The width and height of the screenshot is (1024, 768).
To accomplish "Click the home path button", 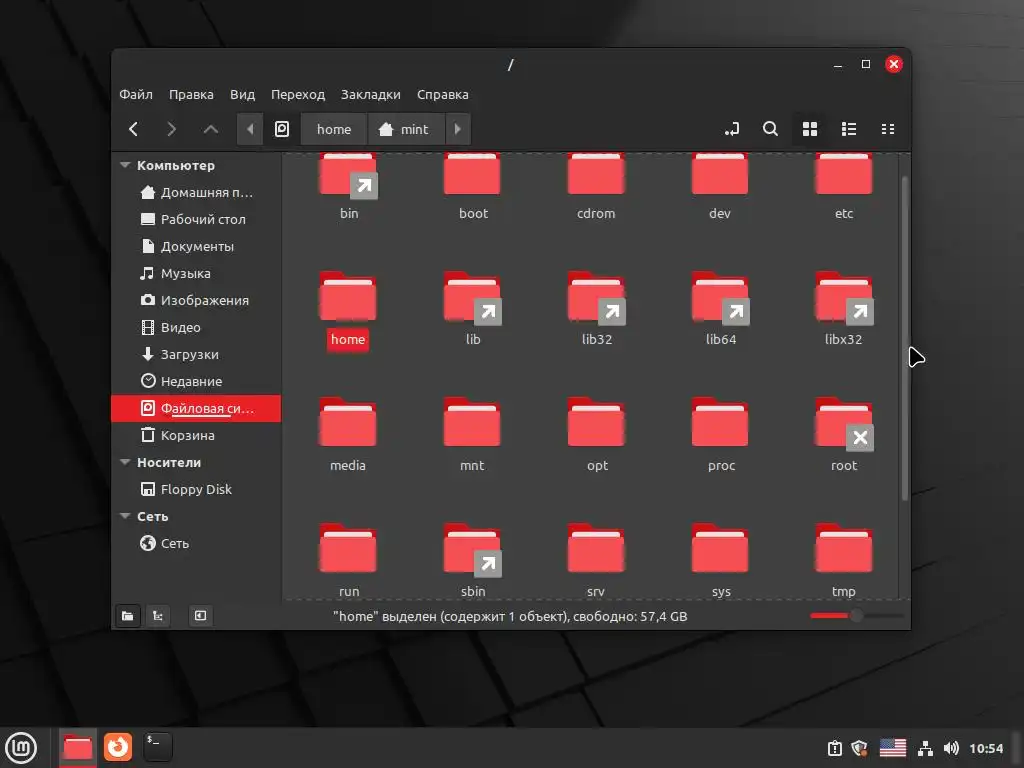I will click(x=334, y=129).
